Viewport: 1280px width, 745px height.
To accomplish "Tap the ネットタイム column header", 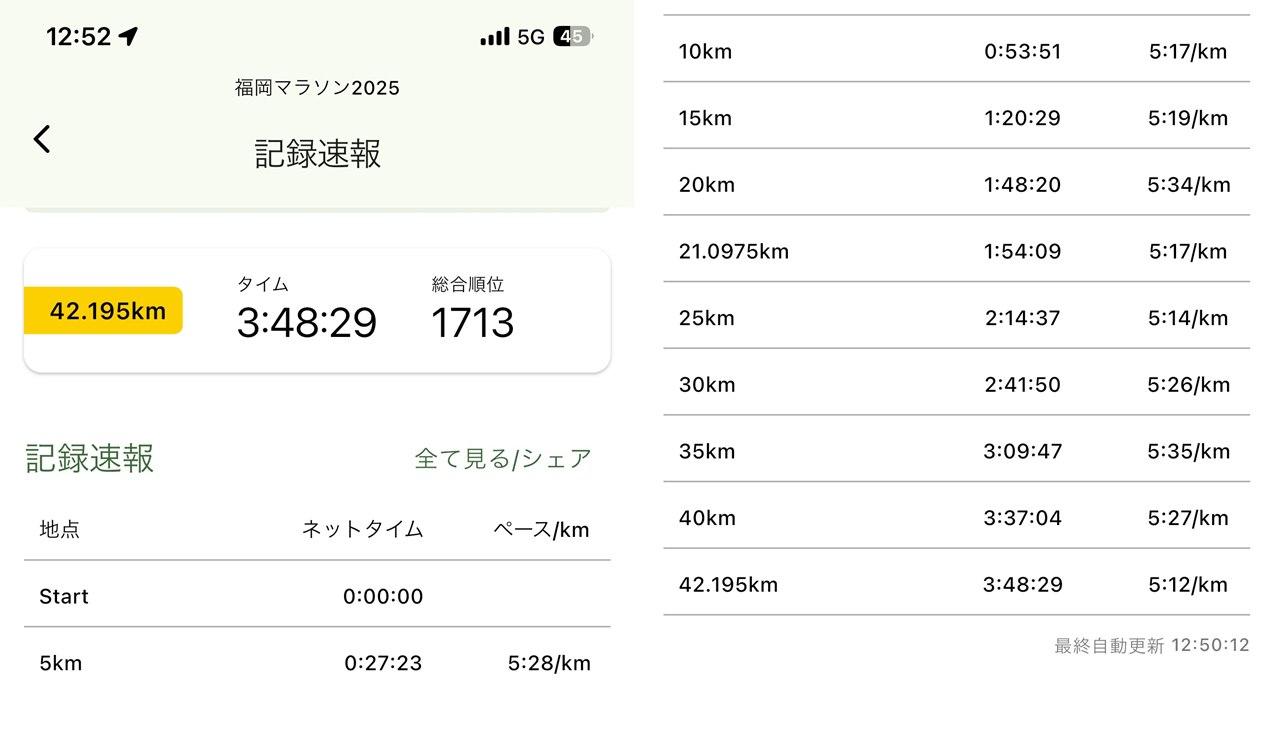I will [x=362, y=529].
